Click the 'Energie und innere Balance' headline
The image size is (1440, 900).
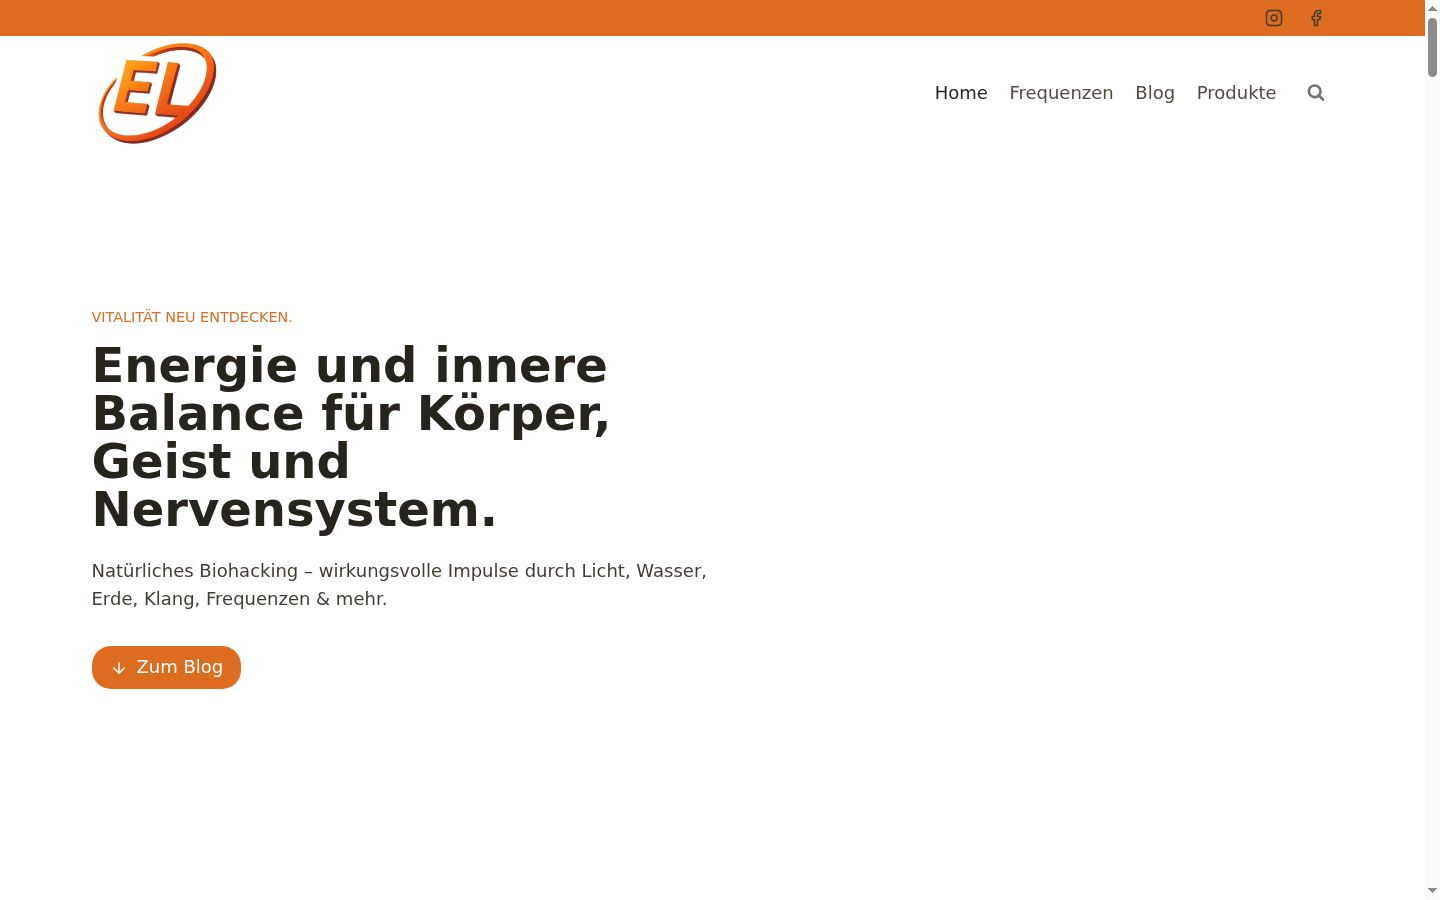[351, 437]
